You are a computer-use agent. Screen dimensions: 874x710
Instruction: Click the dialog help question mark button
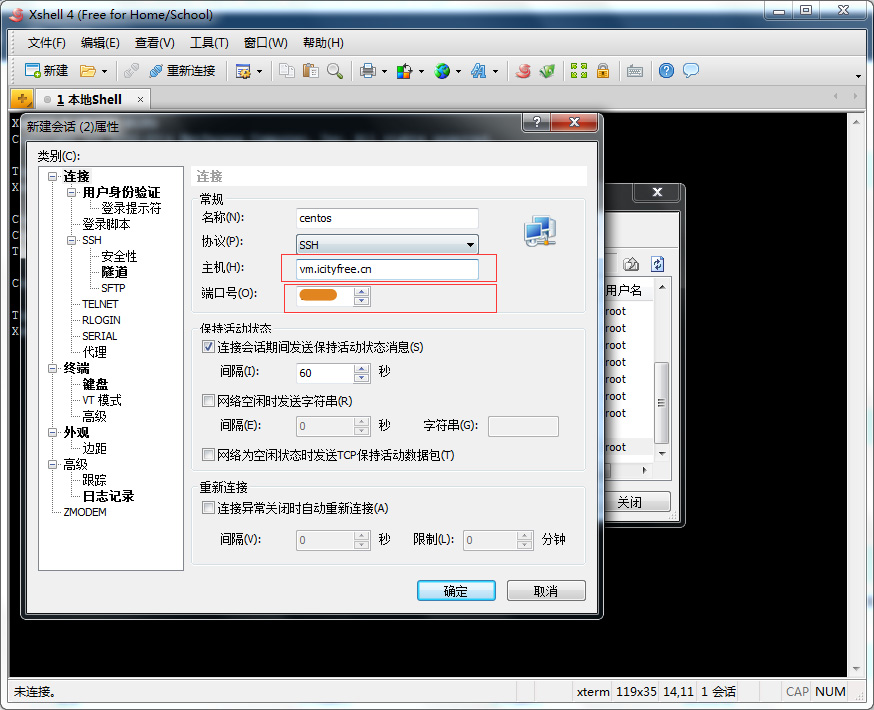point(536,122)
